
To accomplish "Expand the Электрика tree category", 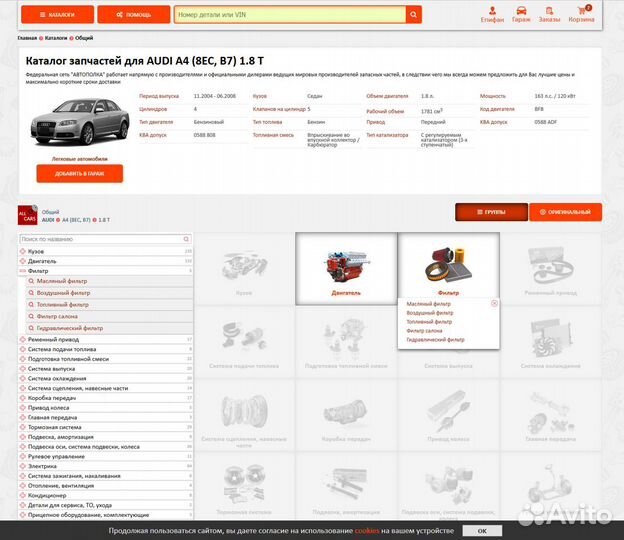I will 23,466.
